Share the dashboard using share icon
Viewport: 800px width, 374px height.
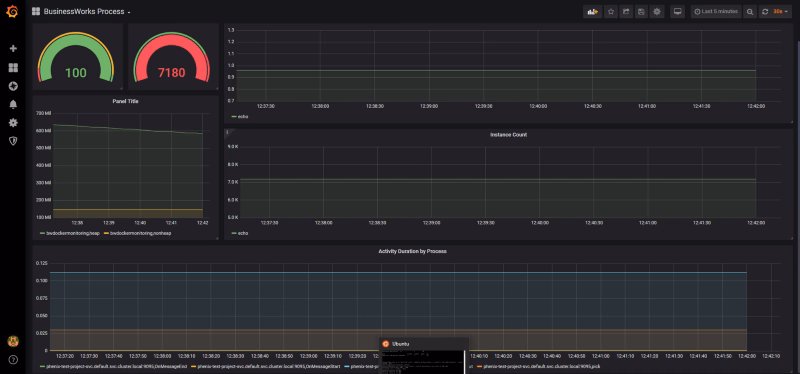click(626, 12)
